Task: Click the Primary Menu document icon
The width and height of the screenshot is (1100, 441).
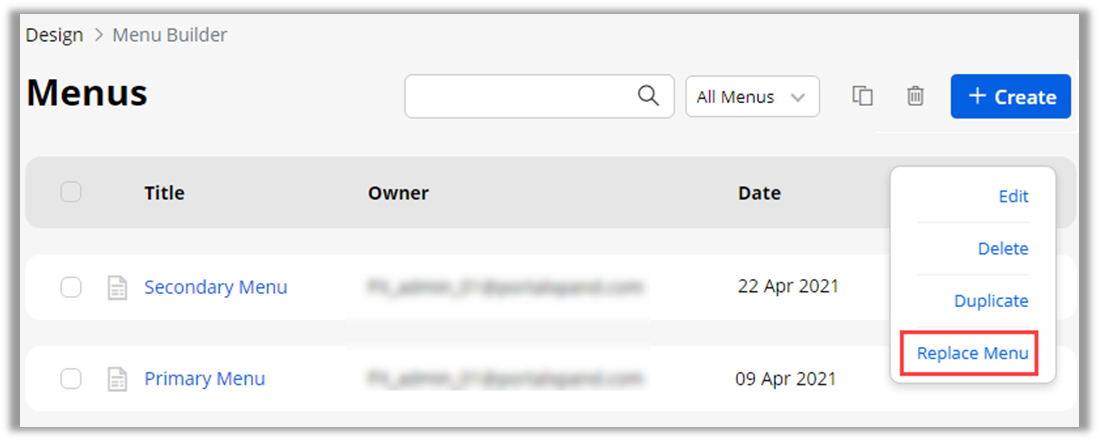Action: (117, 379)
